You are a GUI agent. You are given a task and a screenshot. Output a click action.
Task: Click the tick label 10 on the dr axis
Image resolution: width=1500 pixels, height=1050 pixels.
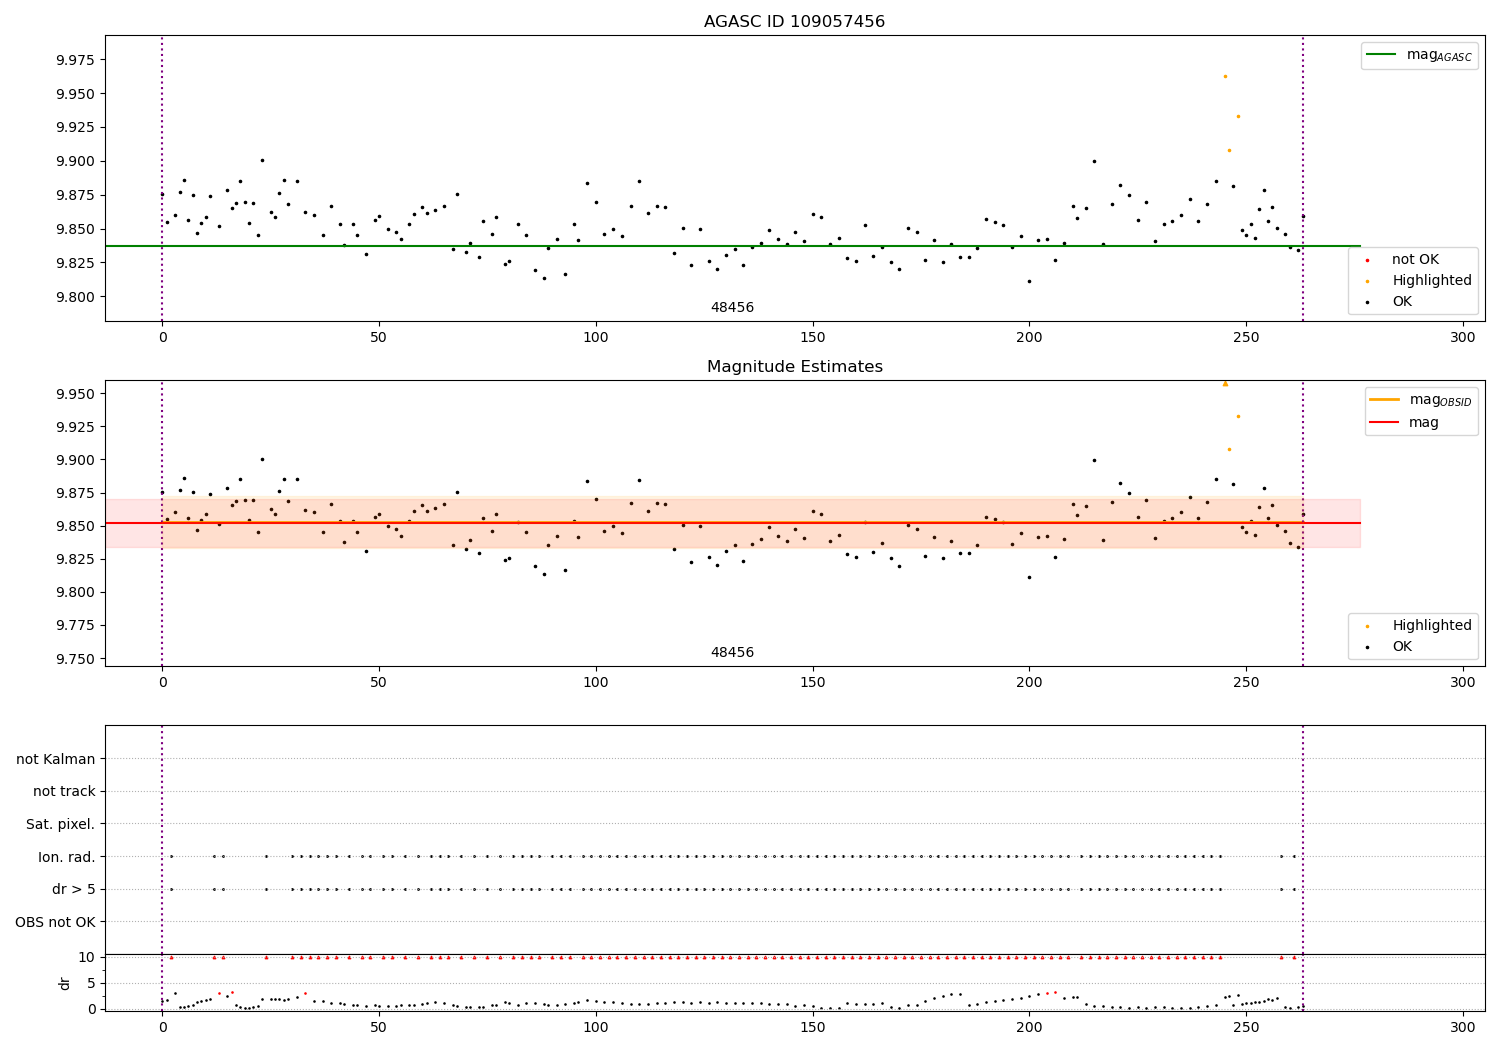(x=87, y=957)
